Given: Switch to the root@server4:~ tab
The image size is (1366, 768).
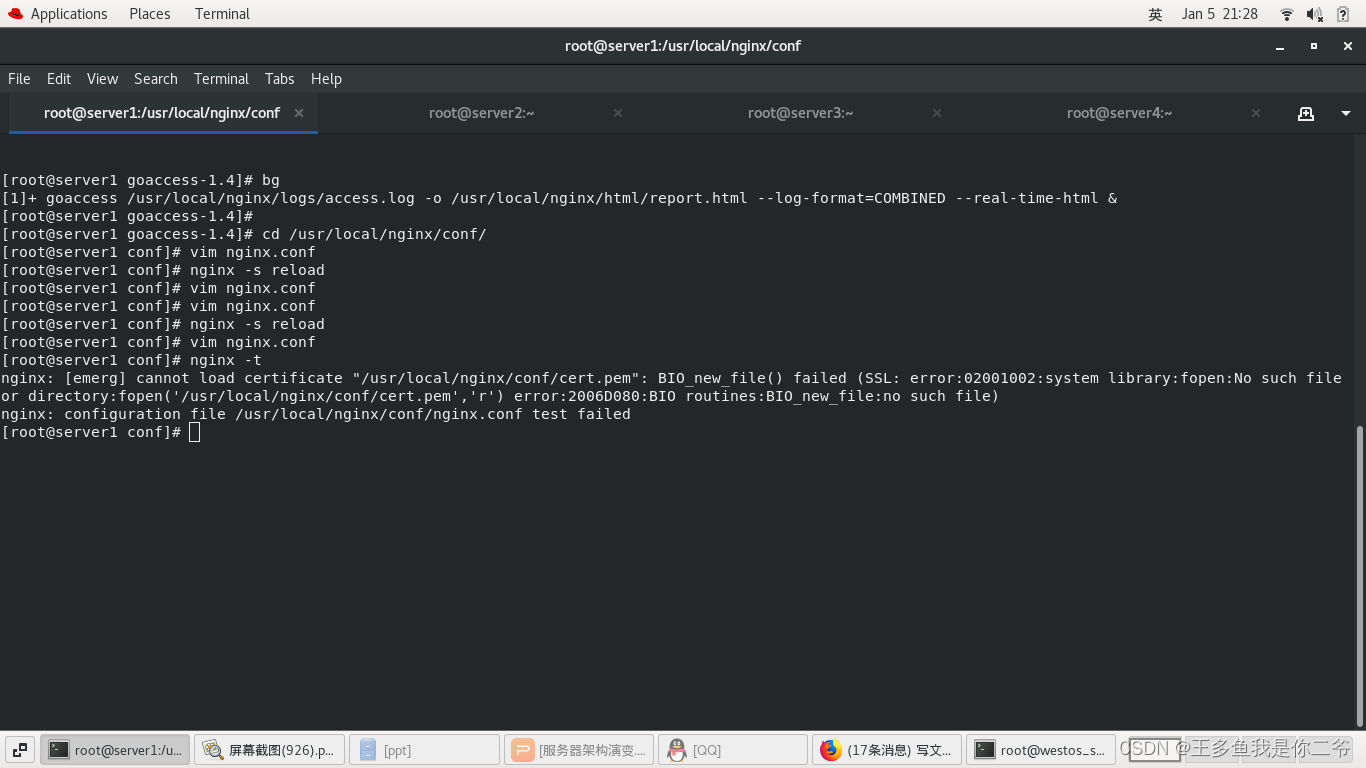Looking at the screenshot, I should pos(1119,113).
